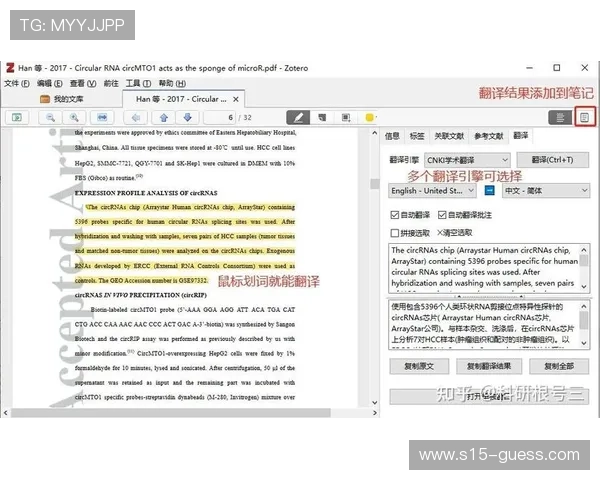
Task: Open the English - United States source language dropdown
Action: pyautogui.click(x=432, y=190)
